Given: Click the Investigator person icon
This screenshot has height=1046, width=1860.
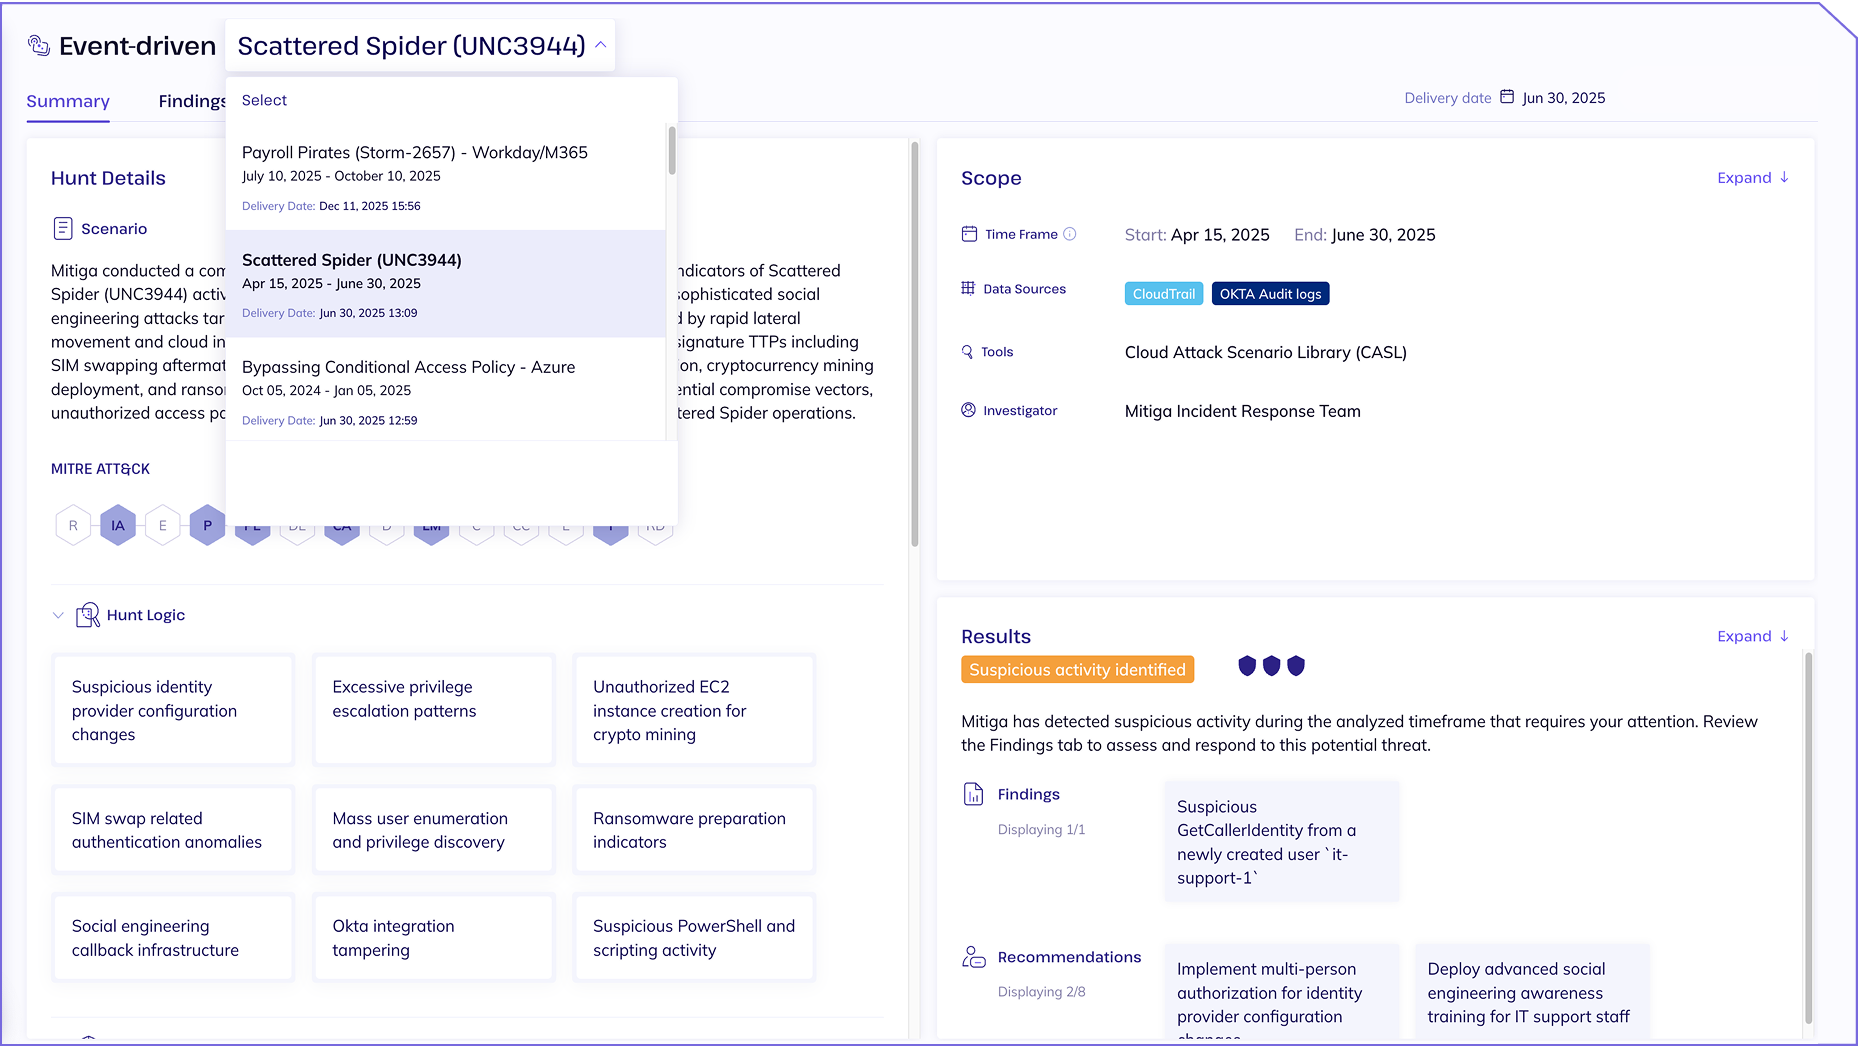Looking at the screenshot, I should [x=968, y=410].
